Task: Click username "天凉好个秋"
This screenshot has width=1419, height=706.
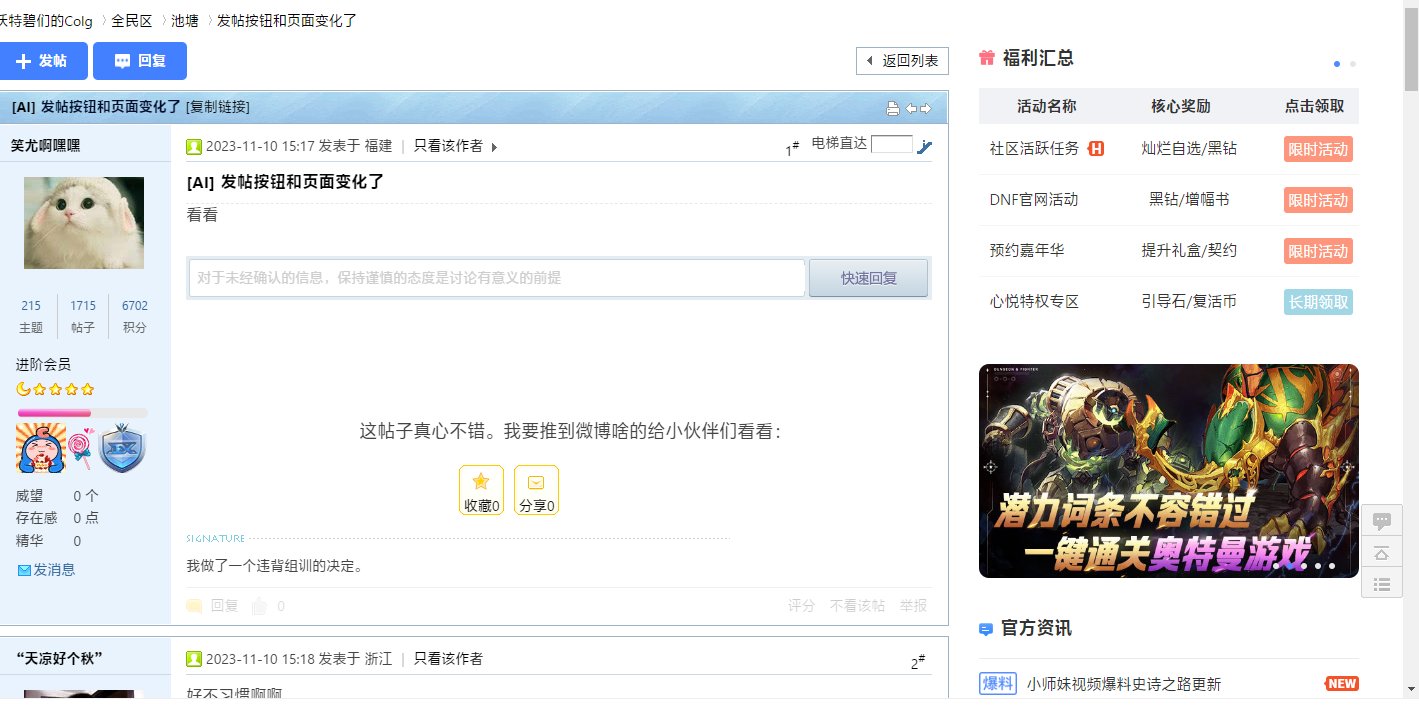Action: pyautogui.click(x=60, y=658)
